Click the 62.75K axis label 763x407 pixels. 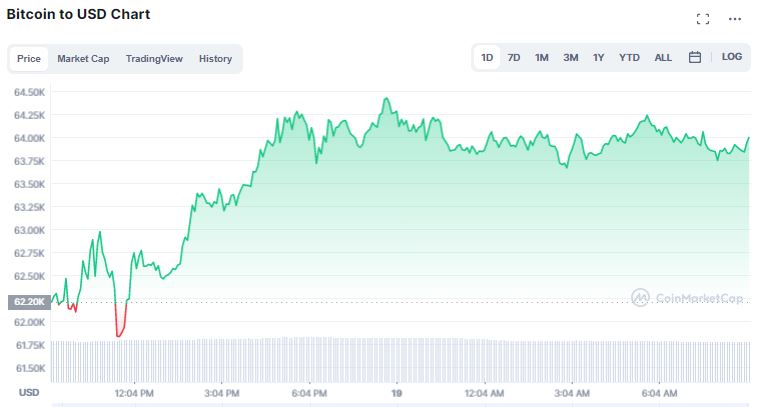pos(29,253)
